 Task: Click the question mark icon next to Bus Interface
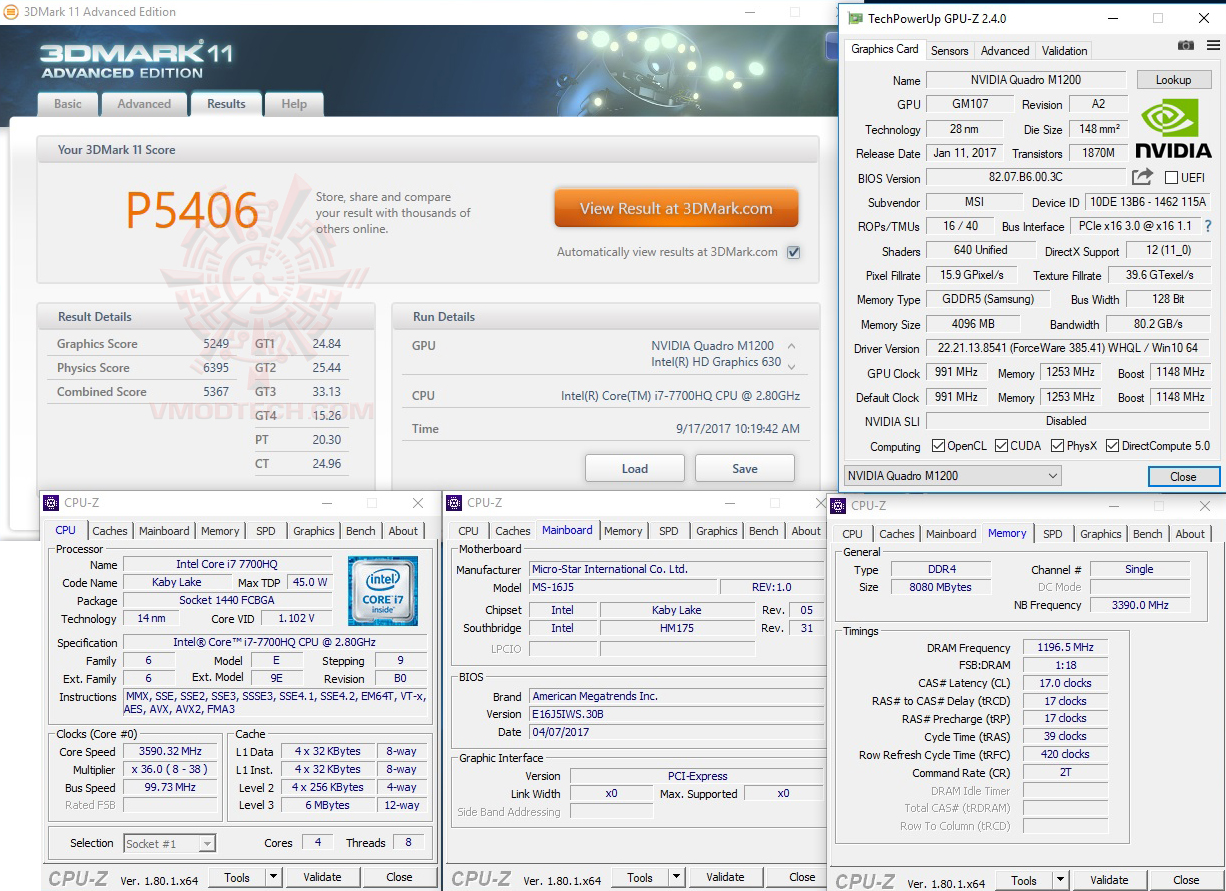click(1207, 226)
